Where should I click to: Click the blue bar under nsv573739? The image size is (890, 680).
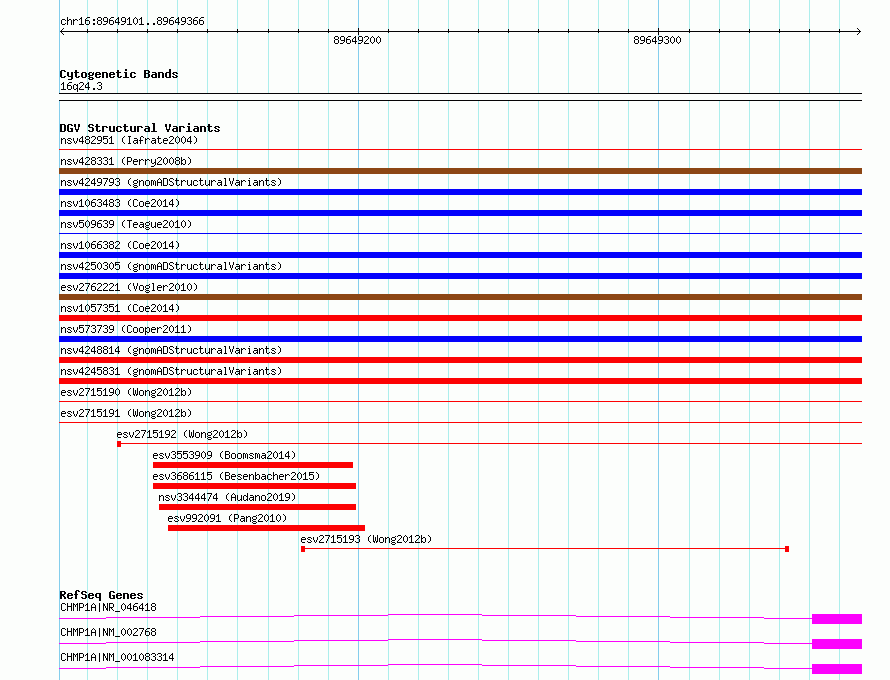[460, 339]
